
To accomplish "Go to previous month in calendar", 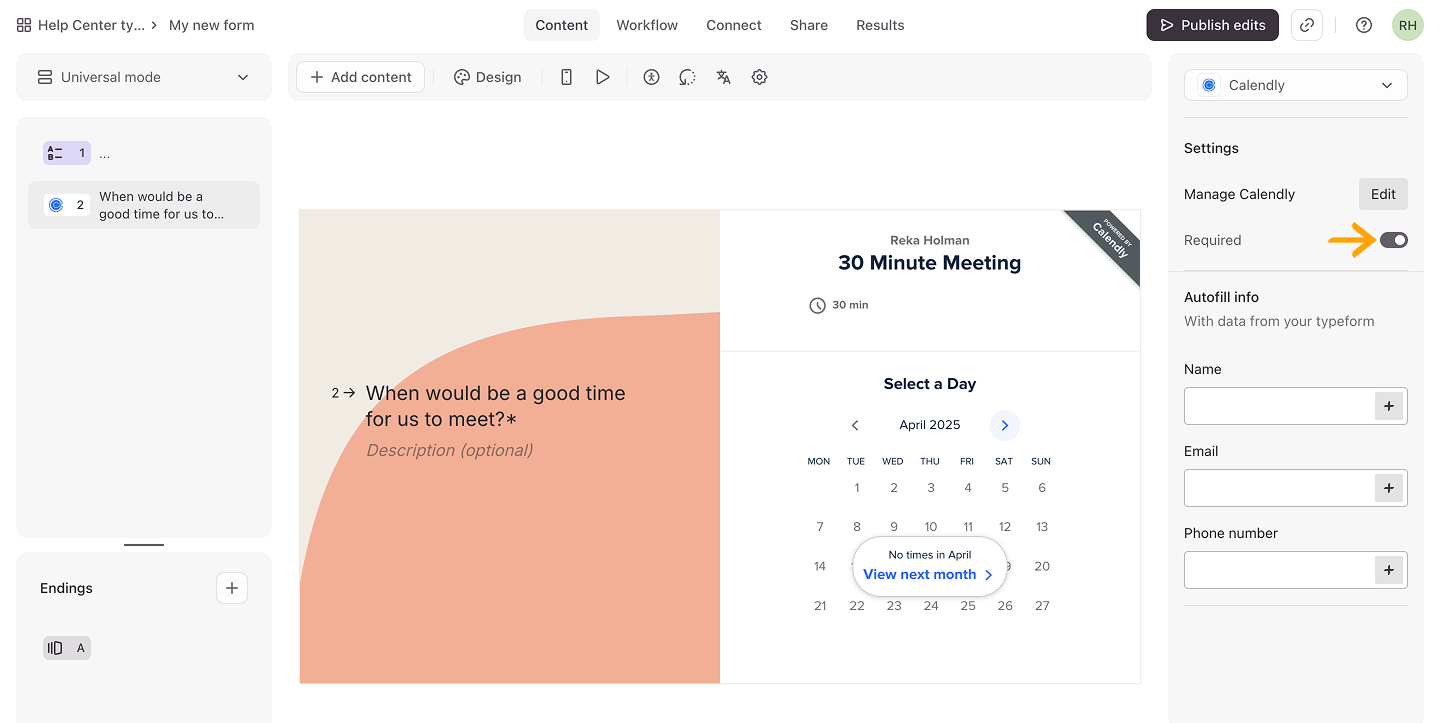I will pos(855,425).
